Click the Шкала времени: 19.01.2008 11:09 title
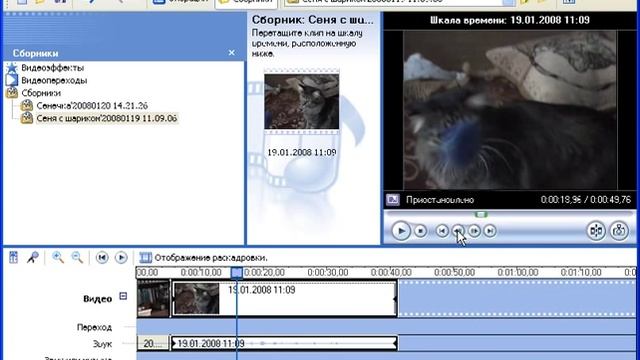The height and width of the screenshot is (360, 640). pyautogui.click(x=510, y=20)
